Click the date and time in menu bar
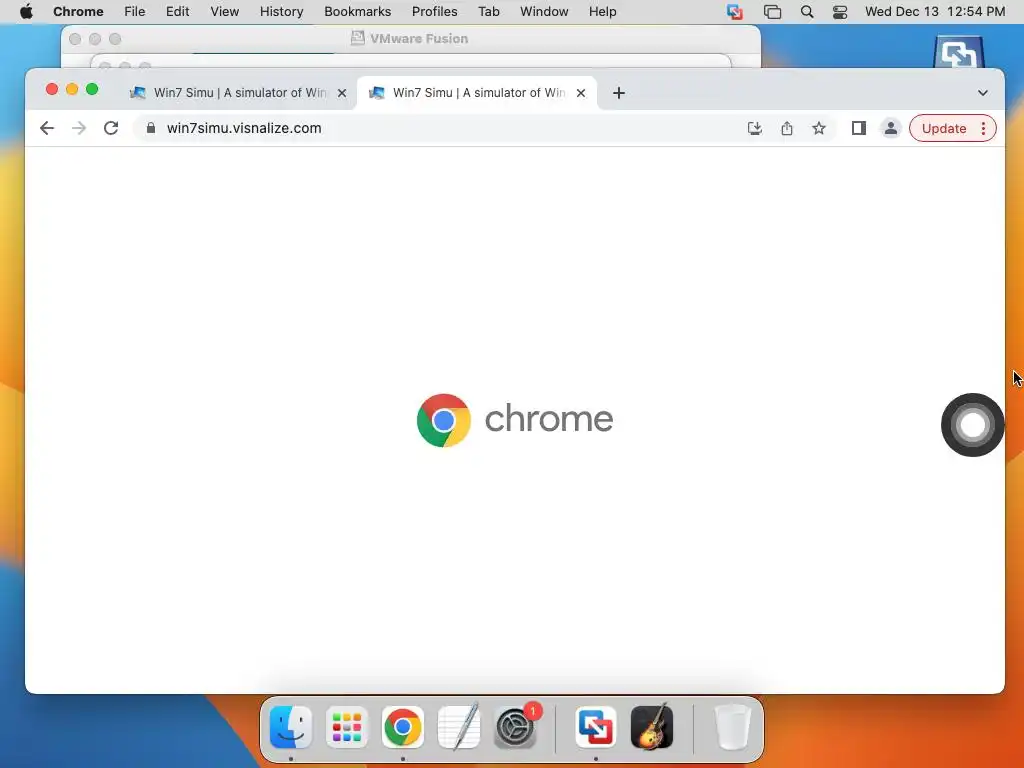Viewport: 1024px width, 768px height. pyautogui.click(x=935, y=12)
